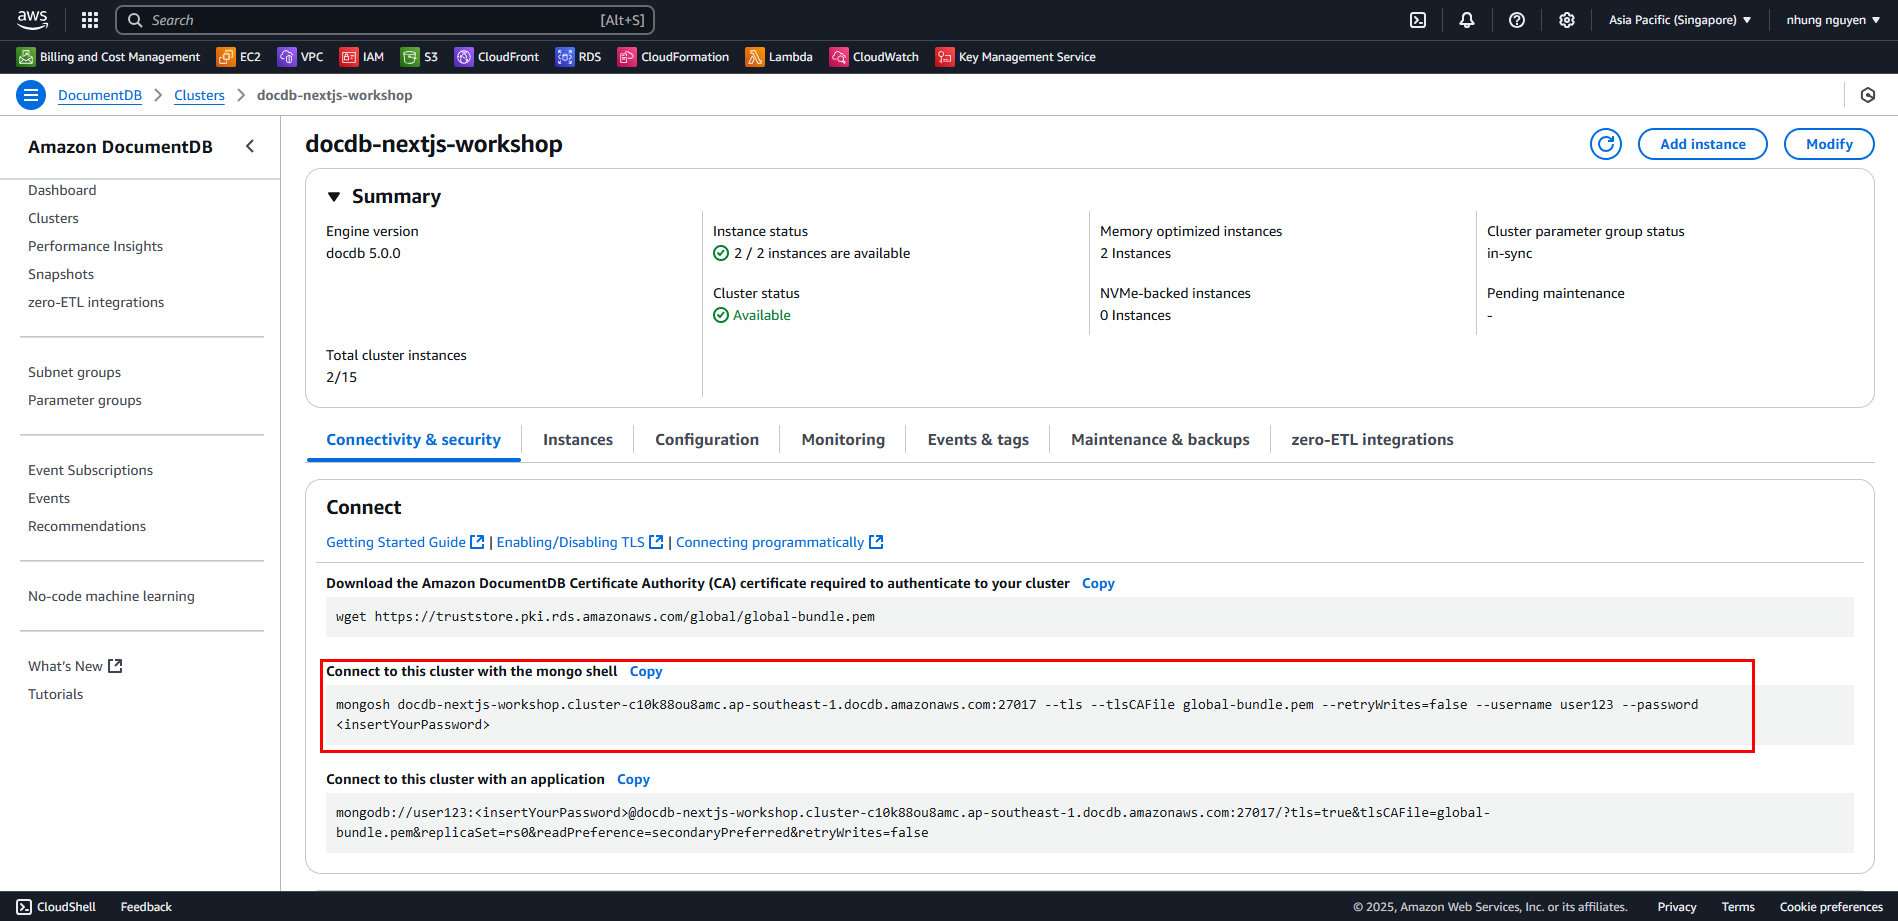Switch to the Connectivity & security tab
The width and height of the screenshot is (1898, 921).
(413, 440)
